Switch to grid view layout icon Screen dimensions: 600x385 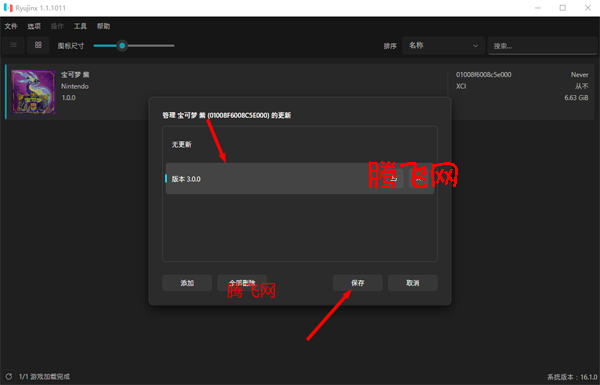38,45
